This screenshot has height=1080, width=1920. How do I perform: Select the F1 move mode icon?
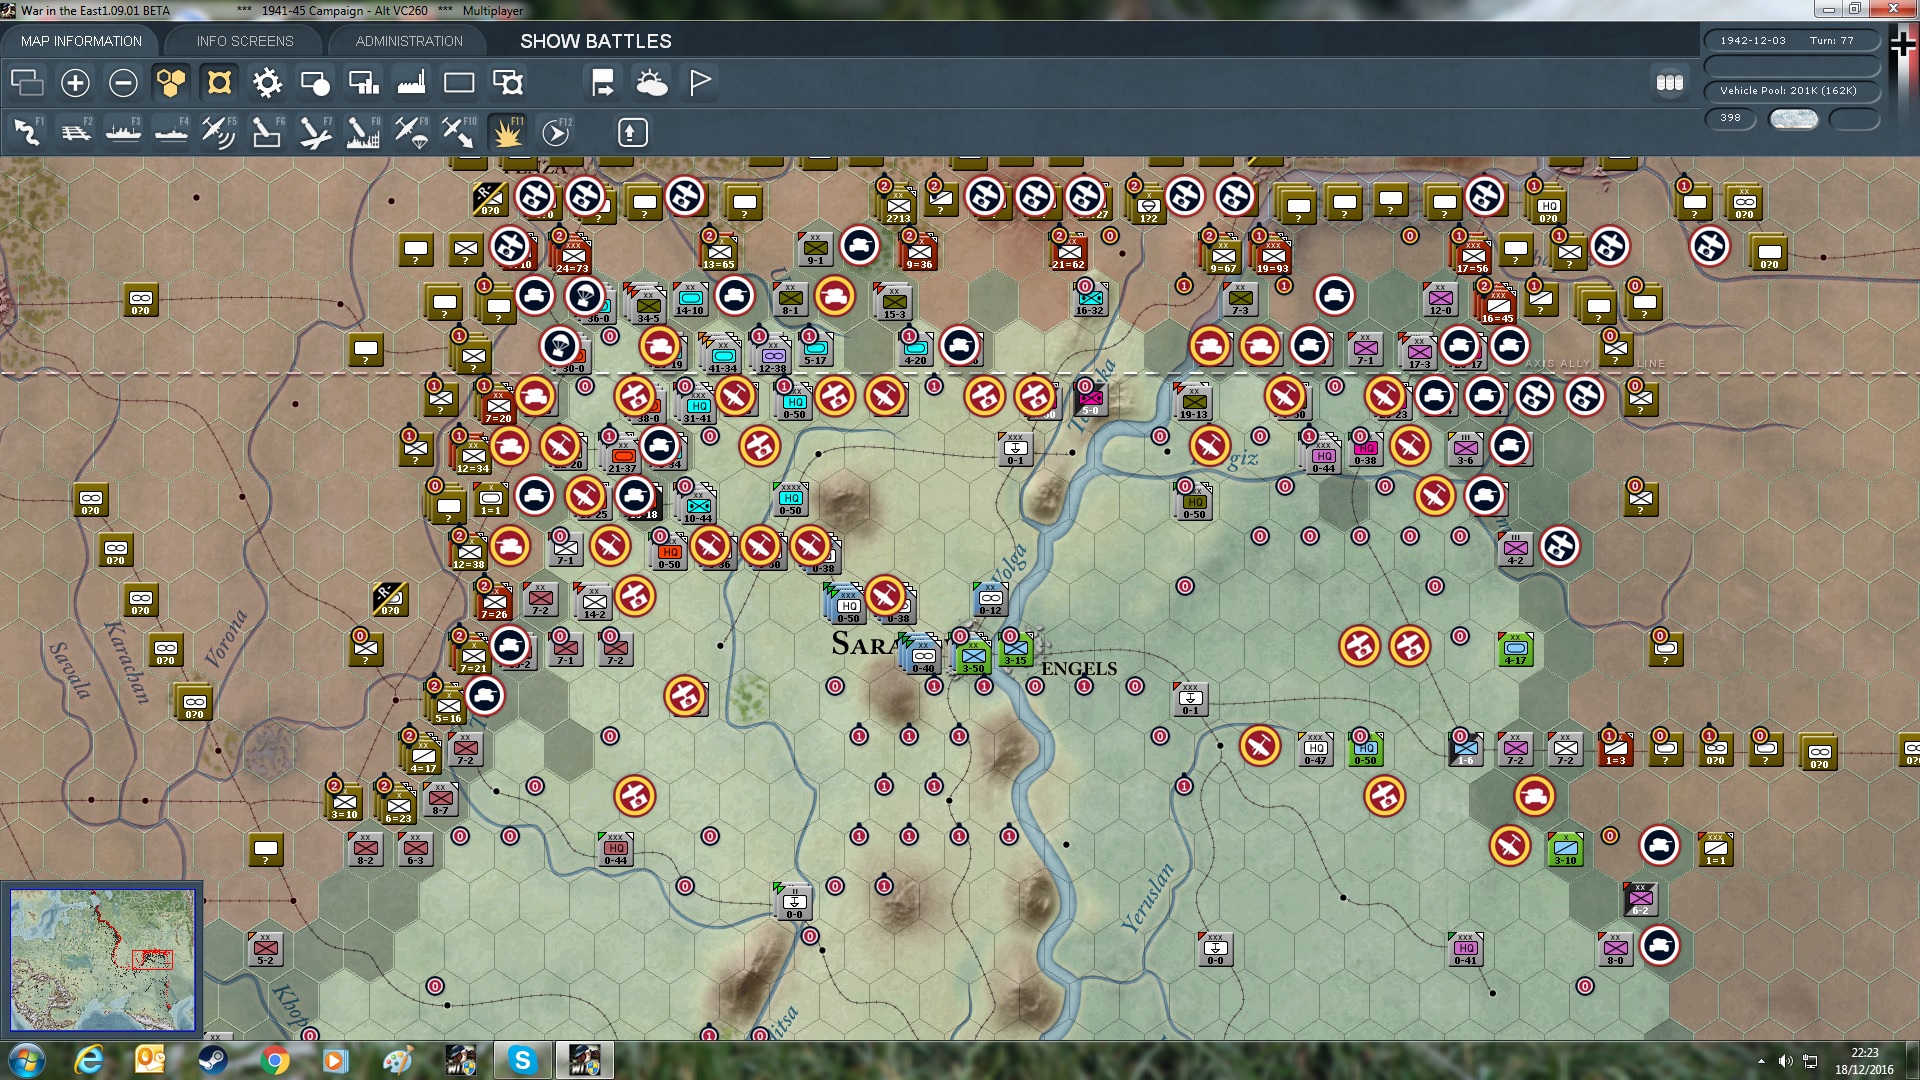click(27, 132)
